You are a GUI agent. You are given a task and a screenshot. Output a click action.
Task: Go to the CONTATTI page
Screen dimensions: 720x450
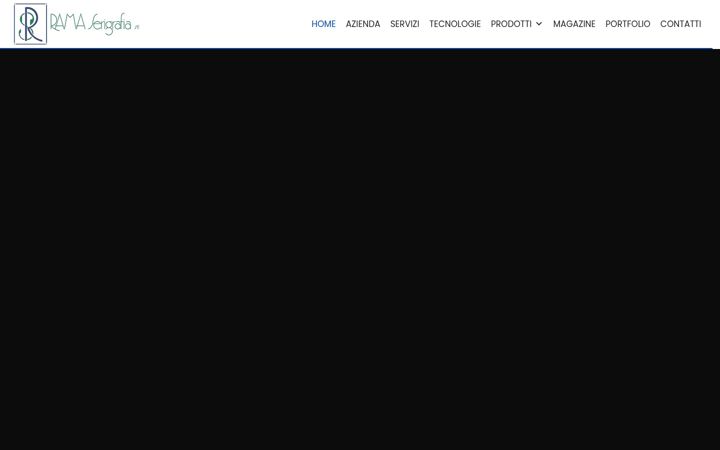(681, 24)
